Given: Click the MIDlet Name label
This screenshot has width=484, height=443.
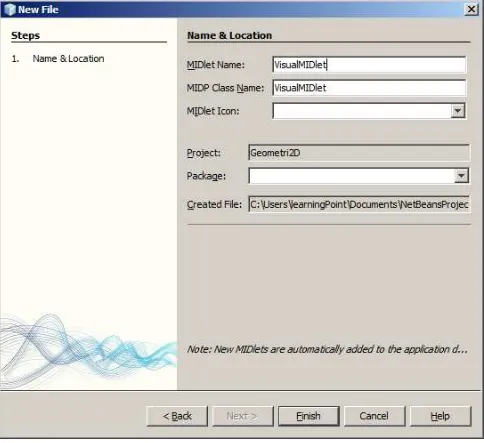Looking at the screenshot, I should click(215, 65).
